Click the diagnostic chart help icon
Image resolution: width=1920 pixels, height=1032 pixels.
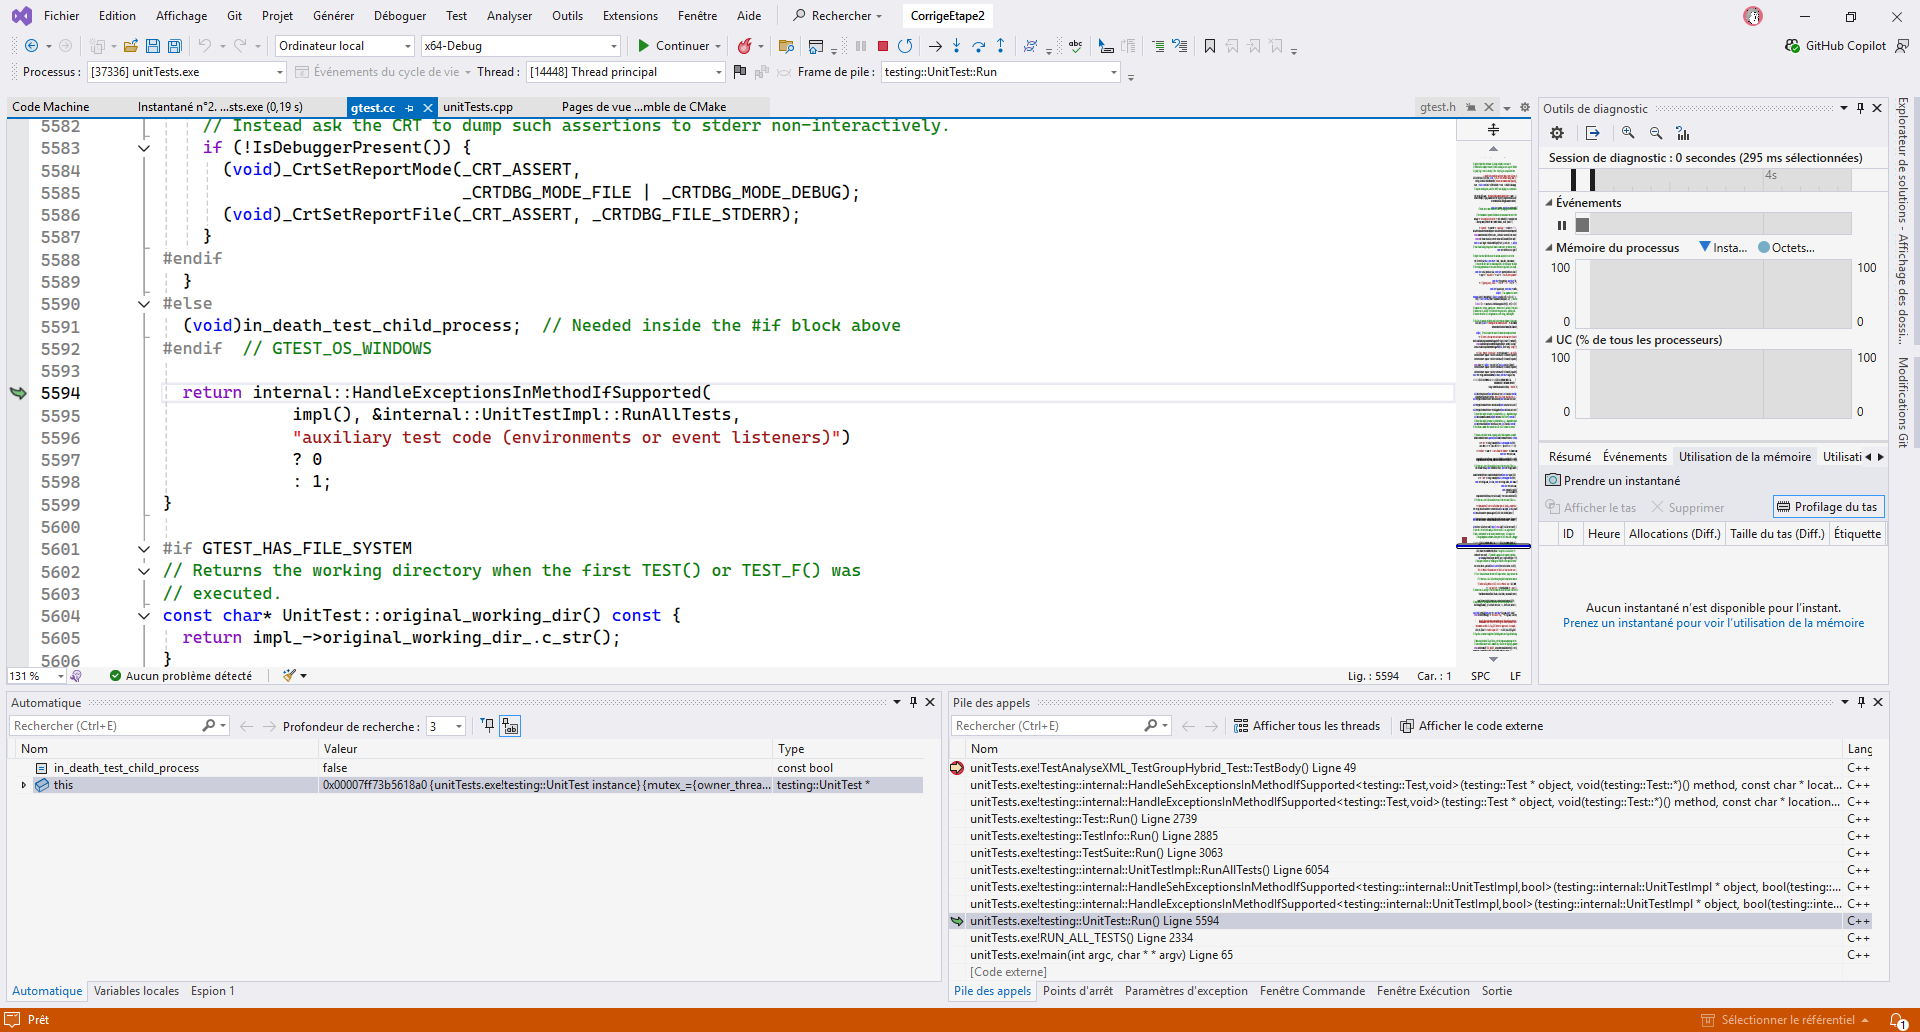[1683, 133]
